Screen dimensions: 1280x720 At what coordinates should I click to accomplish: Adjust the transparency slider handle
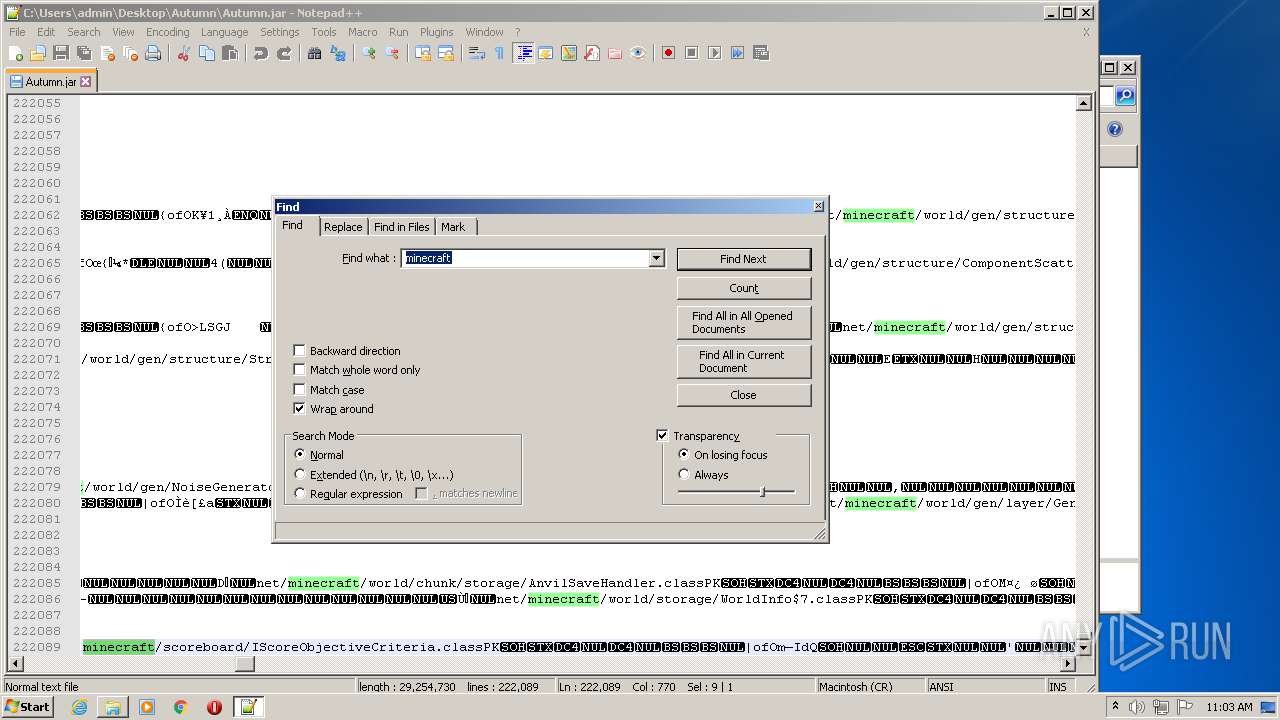pos(763,491)
